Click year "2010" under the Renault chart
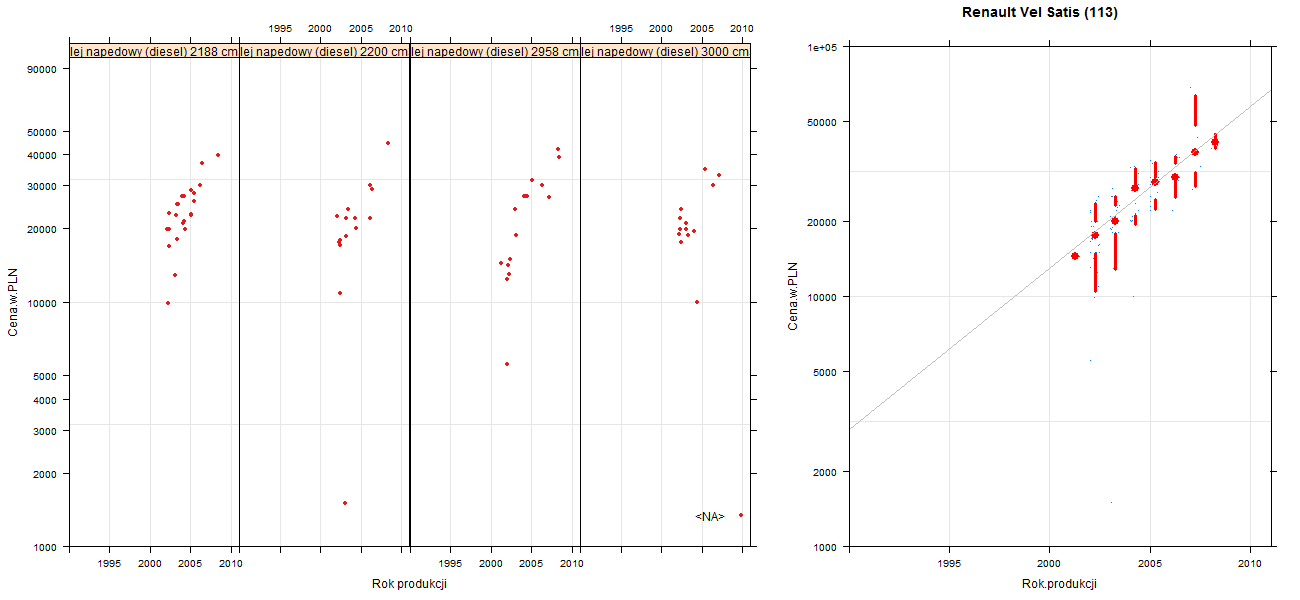The width and height of the screenshot is (1300, 600). click(1250, 564)
